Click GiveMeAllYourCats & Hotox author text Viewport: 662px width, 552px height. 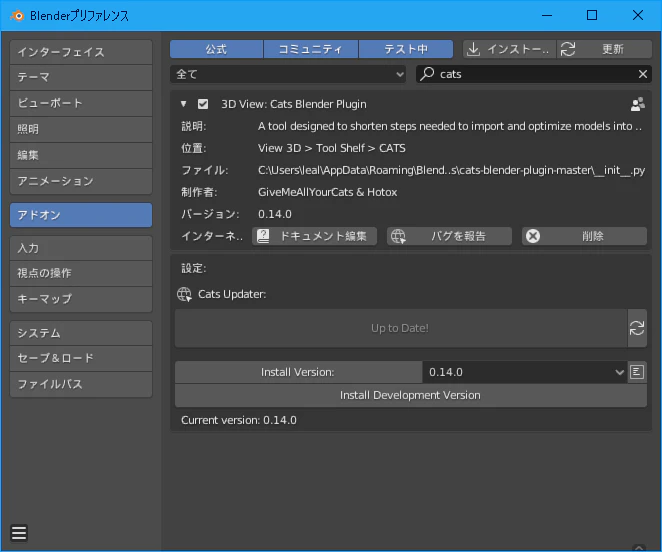coord(328,192)
